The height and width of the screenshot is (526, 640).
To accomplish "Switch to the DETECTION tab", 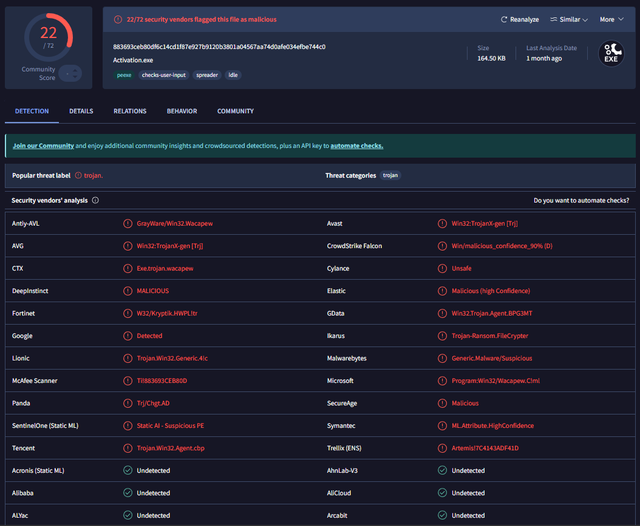I will pos(32,111).
